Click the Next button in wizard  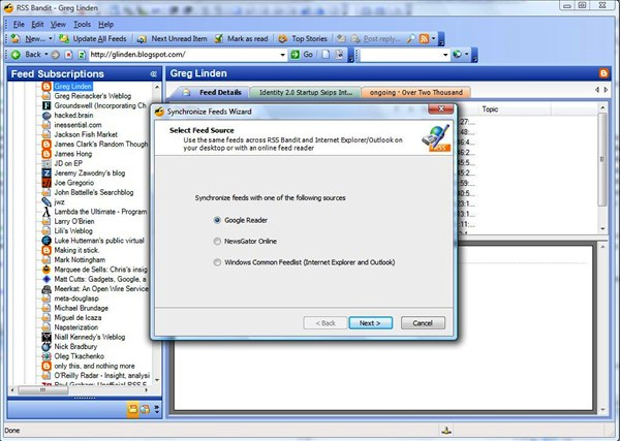370,323
